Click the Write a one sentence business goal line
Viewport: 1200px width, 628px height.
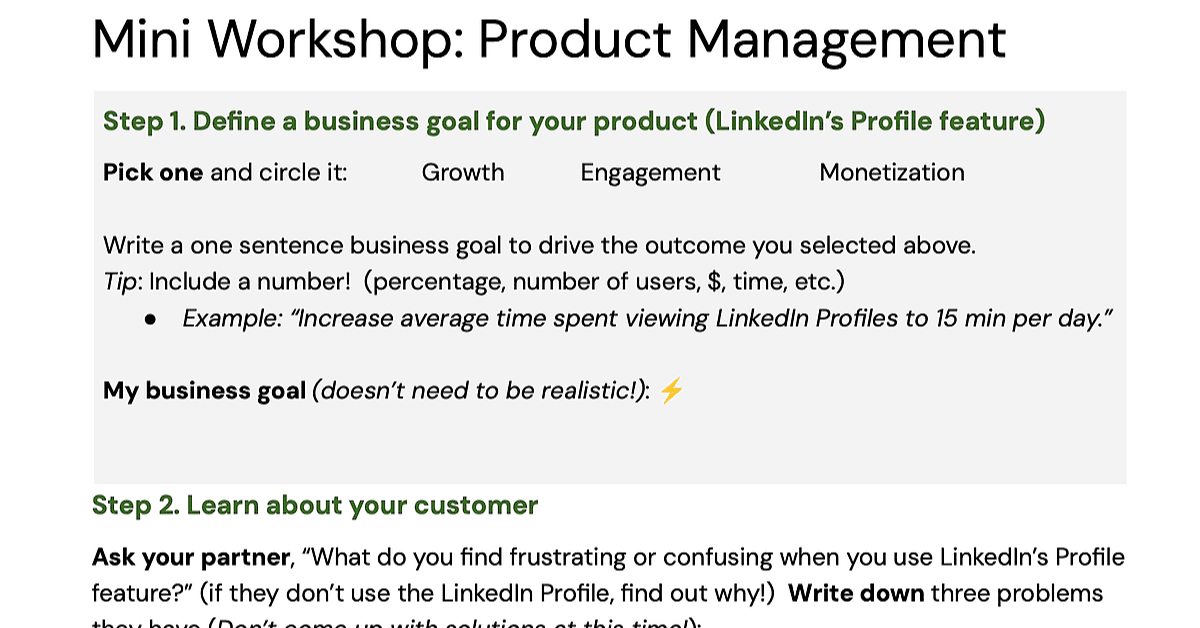pos(539,246)
